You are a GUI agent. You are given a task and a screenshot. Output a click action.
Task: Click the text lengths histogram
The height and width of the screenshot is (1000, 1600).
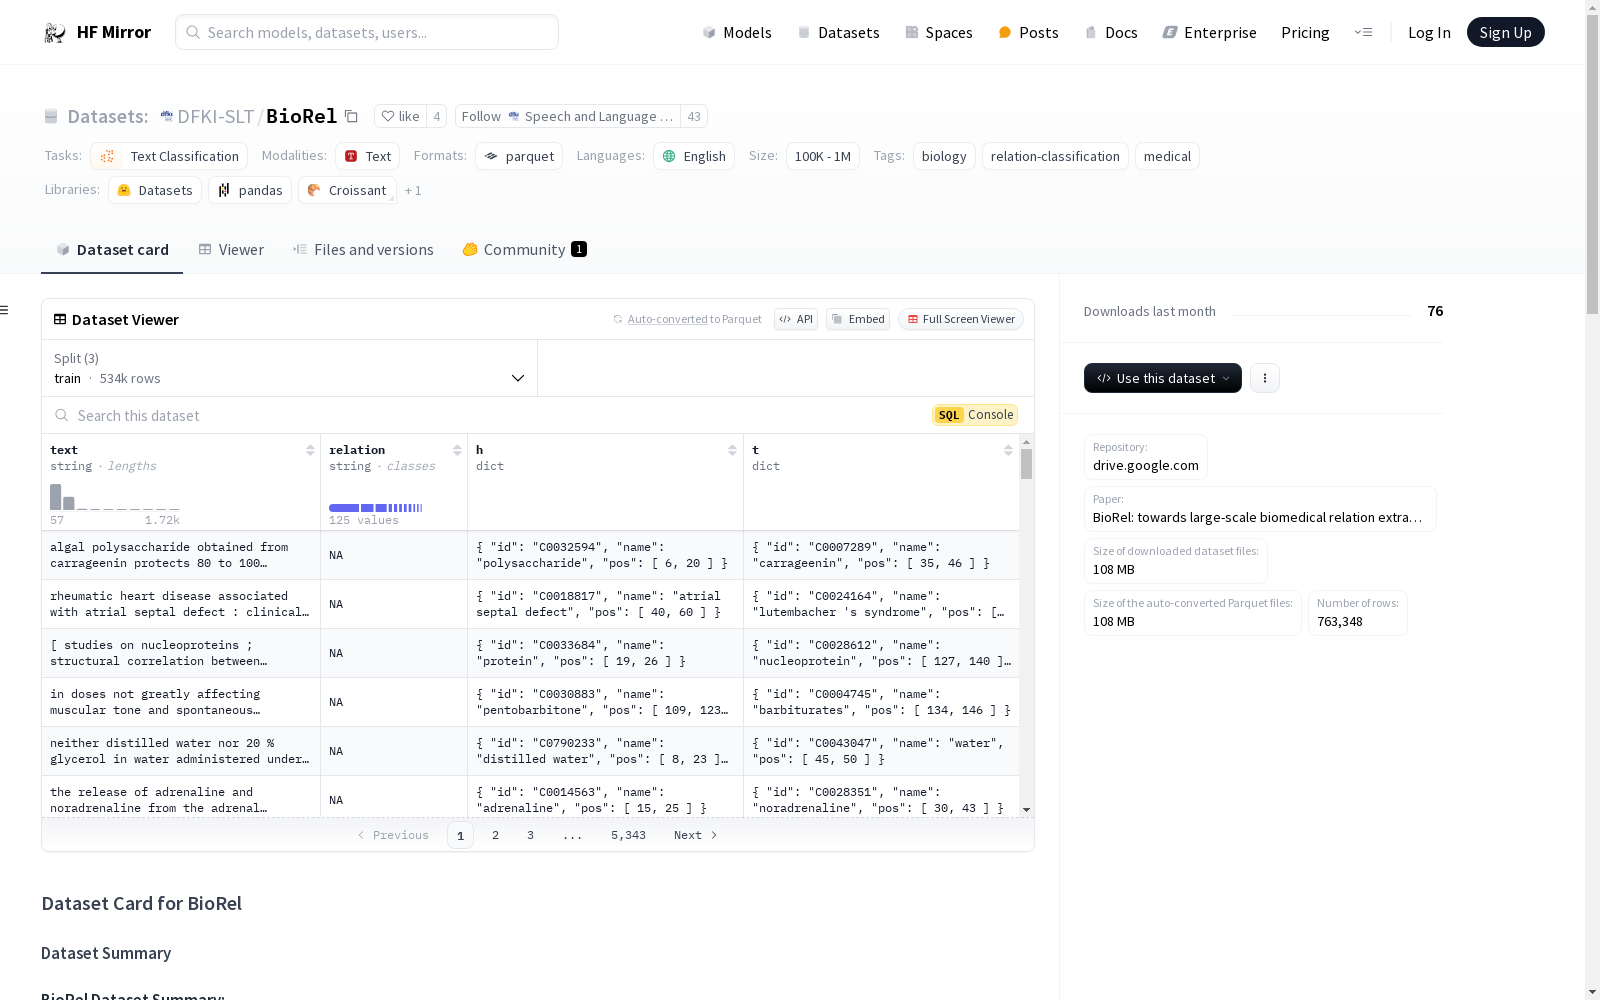pyautogui.click(x=115, y=496)
